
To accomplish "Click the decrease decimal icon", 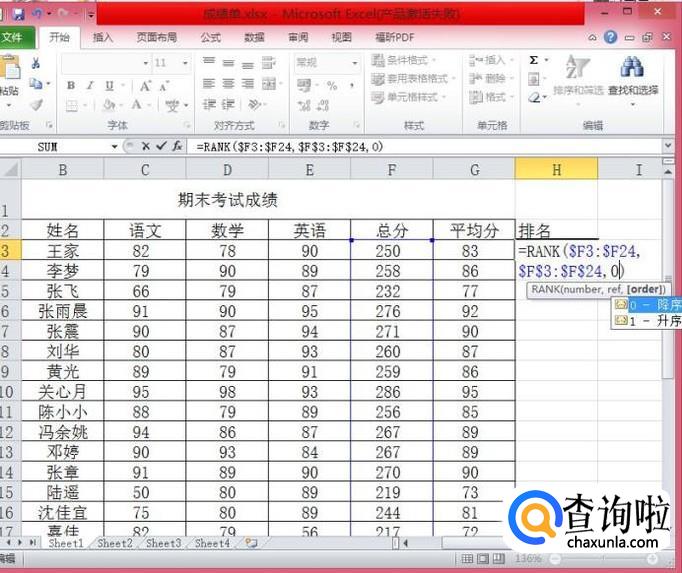I will point(323,105).
